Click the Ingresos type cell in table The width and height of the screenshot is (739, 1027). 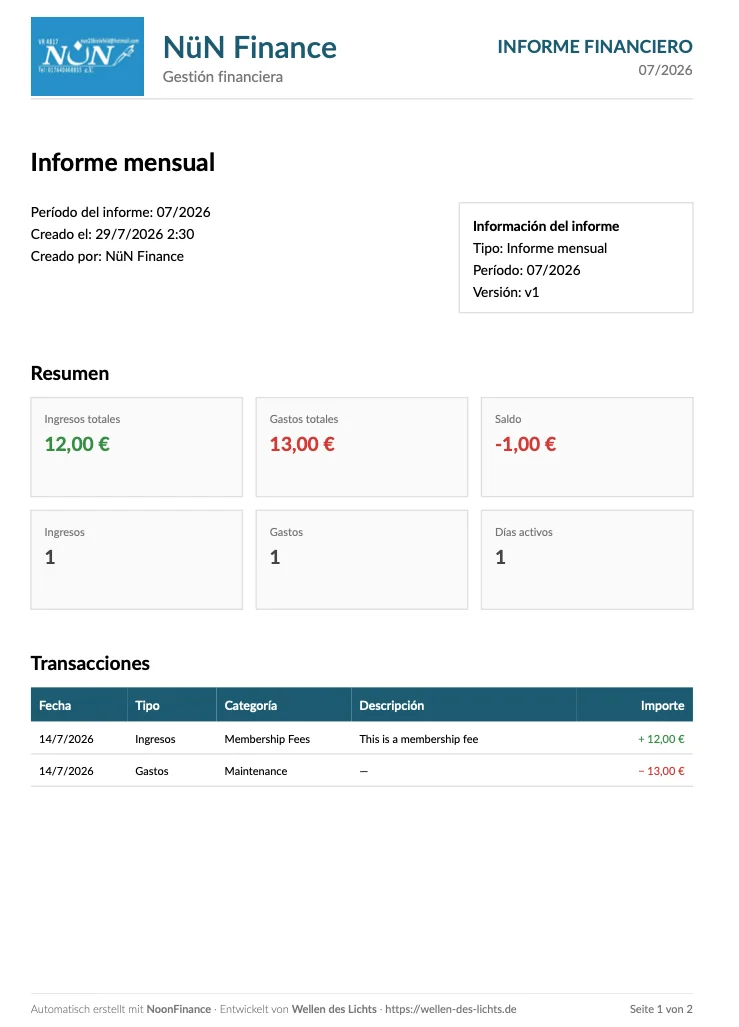point(155,739)
